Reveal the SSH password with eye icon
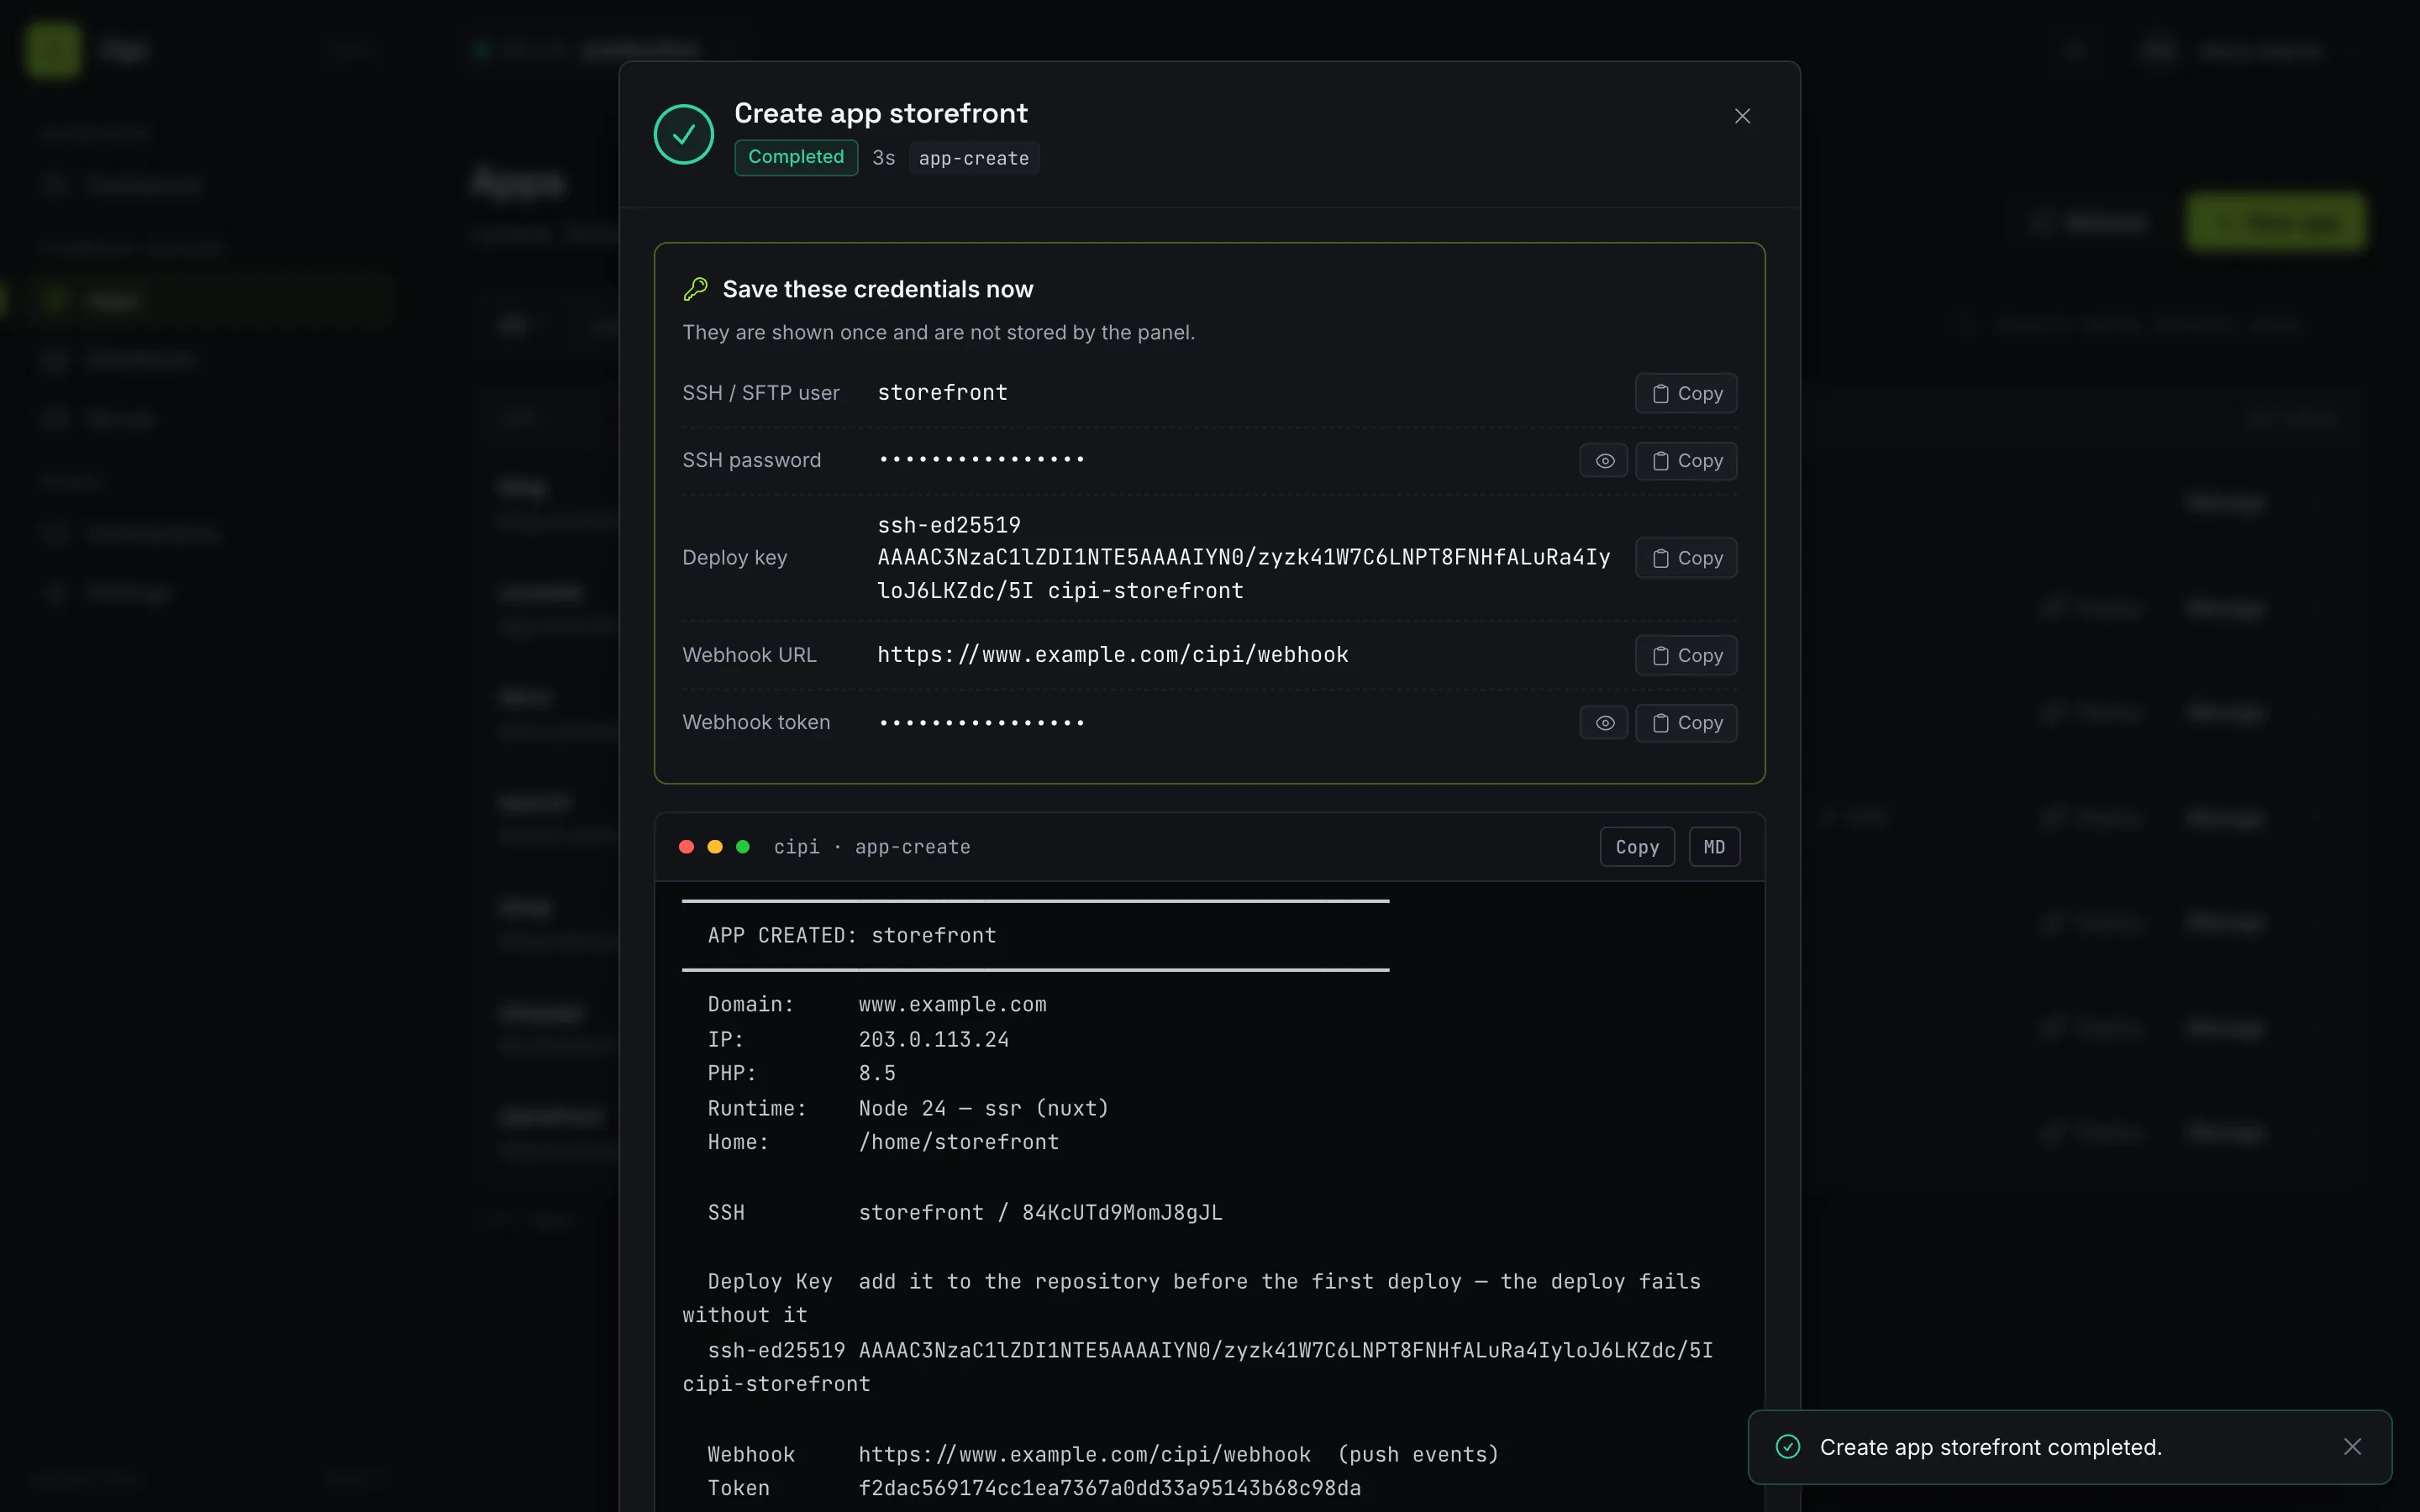The width and height of the screenshot is (2420, 1512). (1604, 461)
